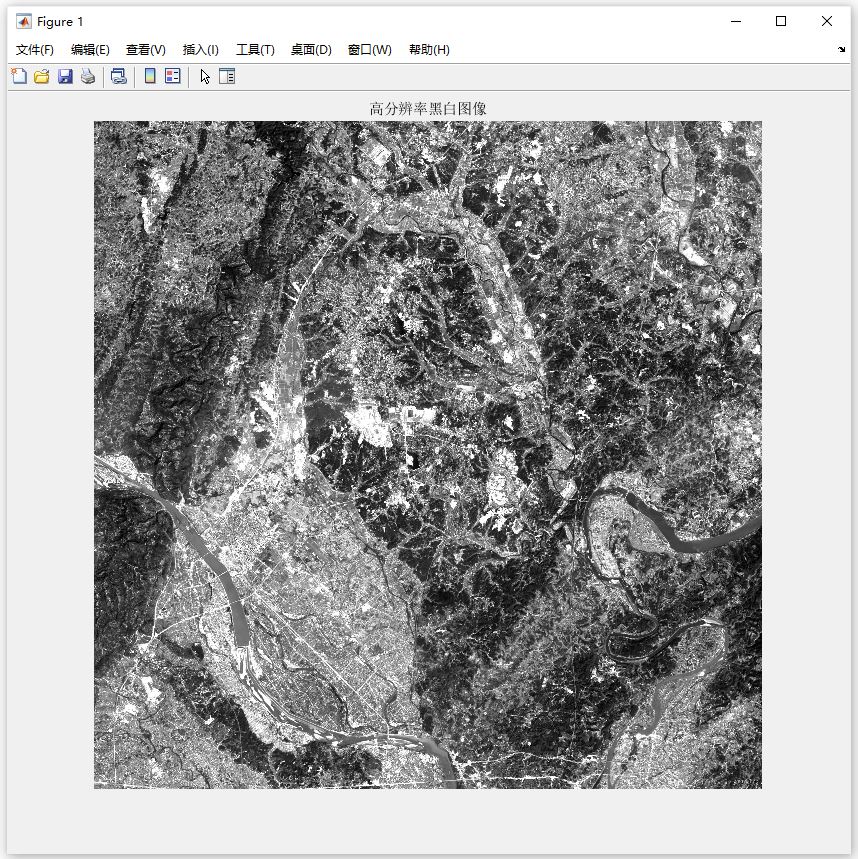
Task: Open the 窗口(W) menu
Action: coord(370,50)
